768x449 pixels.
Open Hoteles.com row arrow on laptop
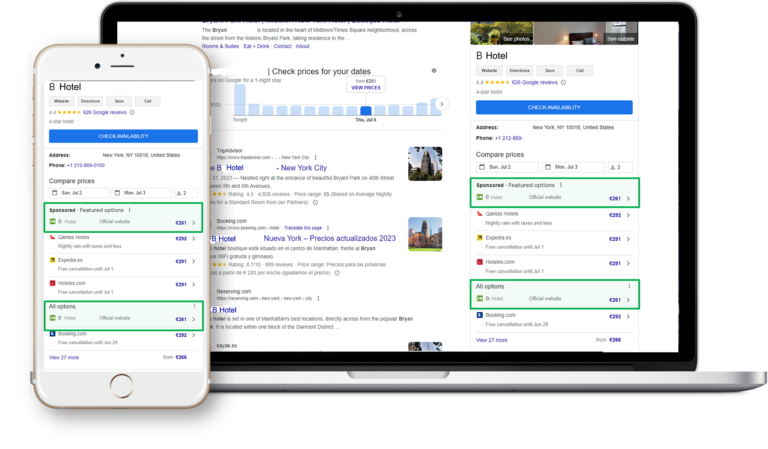tap(628, 263)
